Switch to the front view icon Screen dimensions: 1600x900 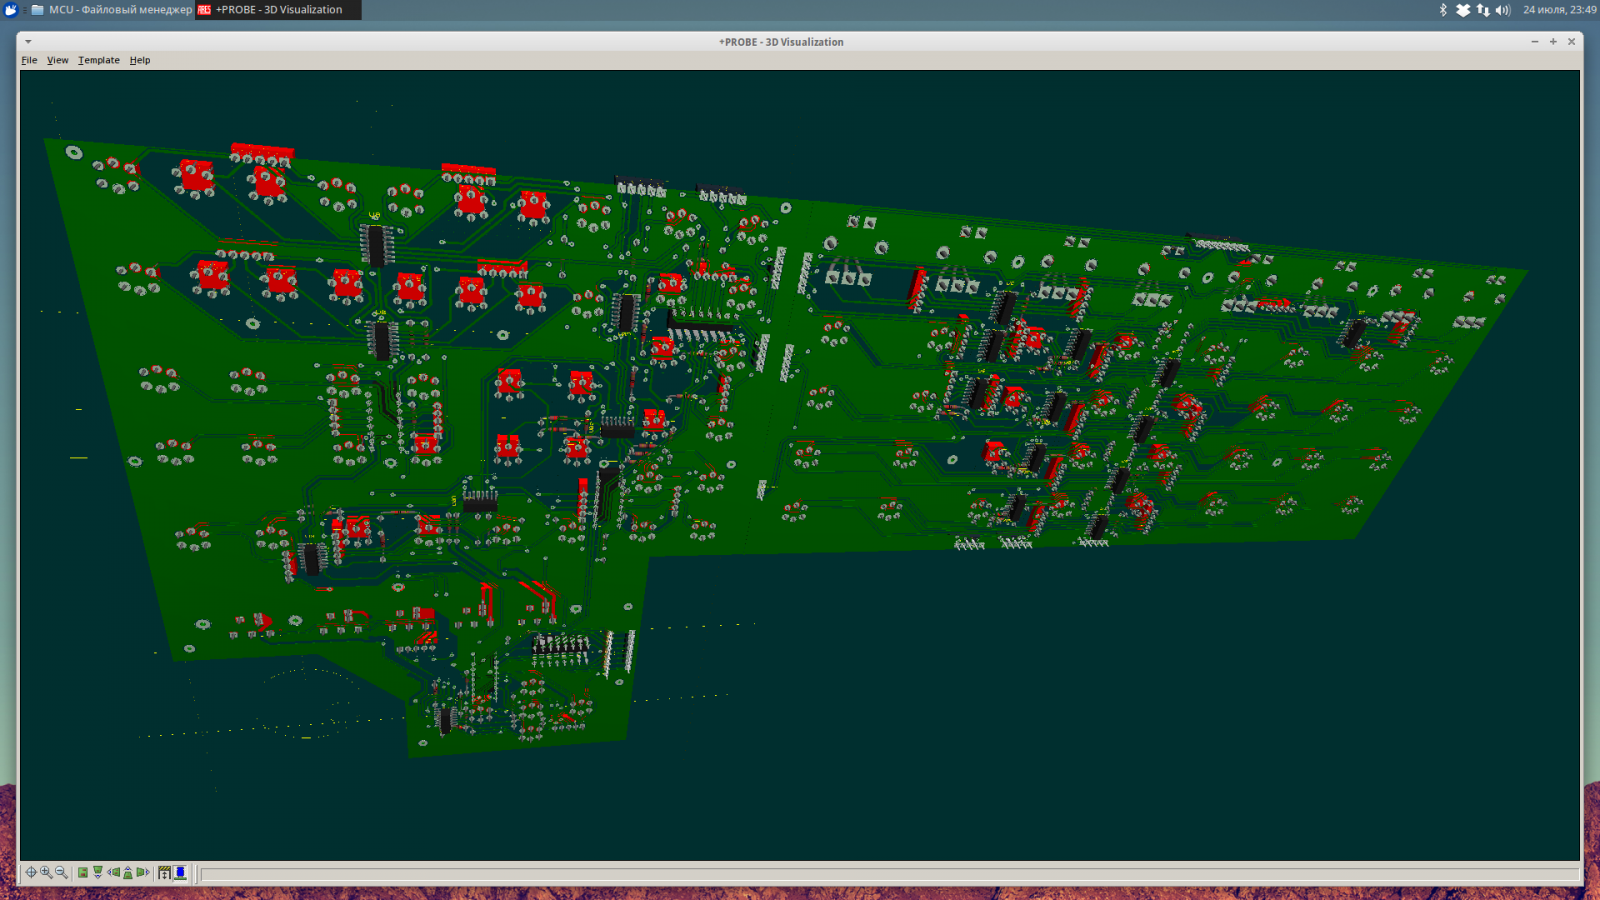coord(98,872)
